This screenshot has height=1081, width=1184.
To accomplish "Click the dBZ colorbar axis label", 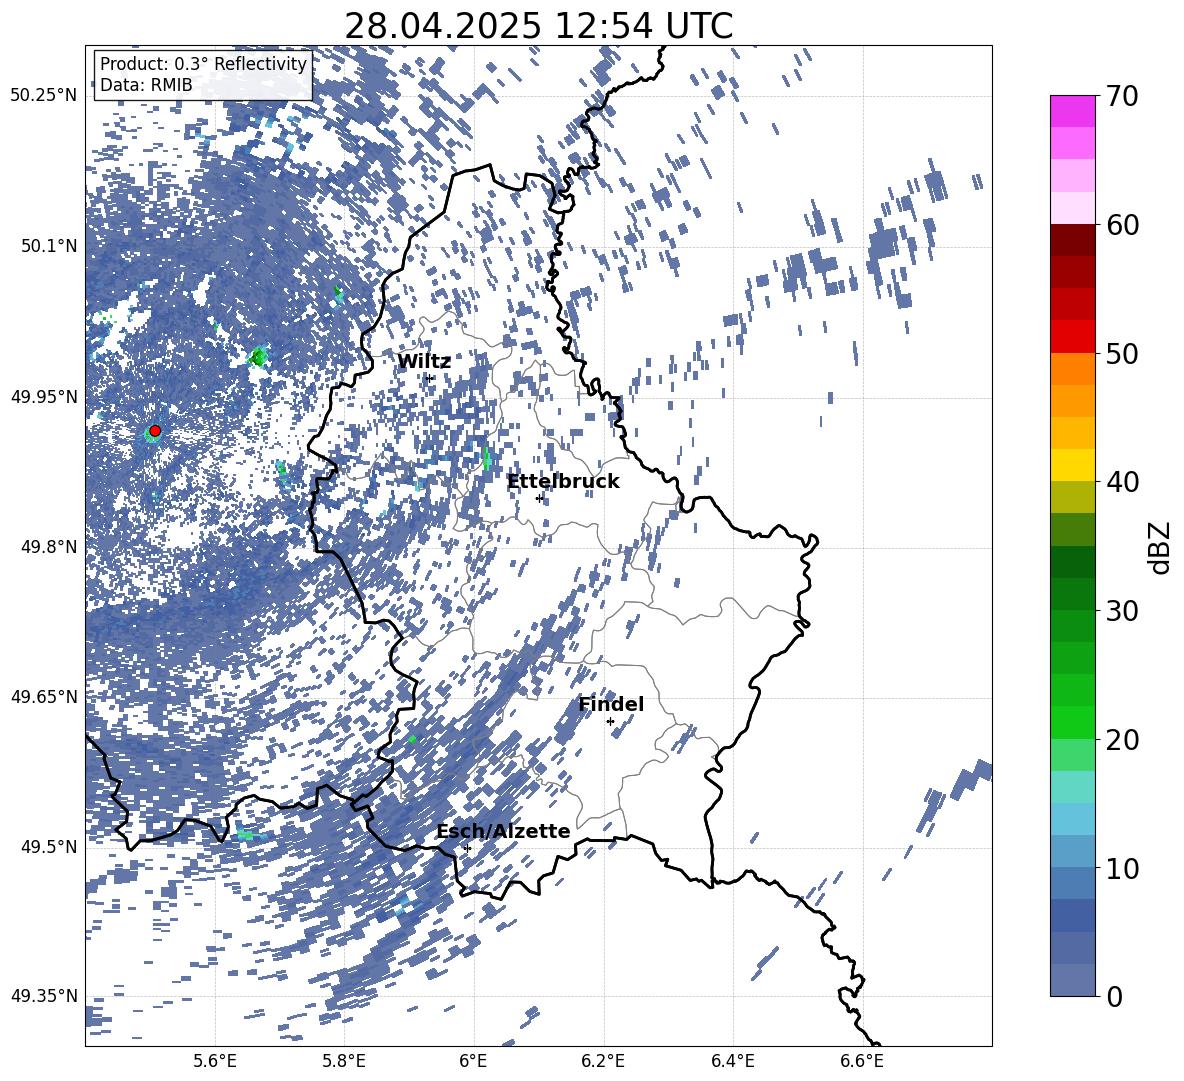I will 1161,547.
